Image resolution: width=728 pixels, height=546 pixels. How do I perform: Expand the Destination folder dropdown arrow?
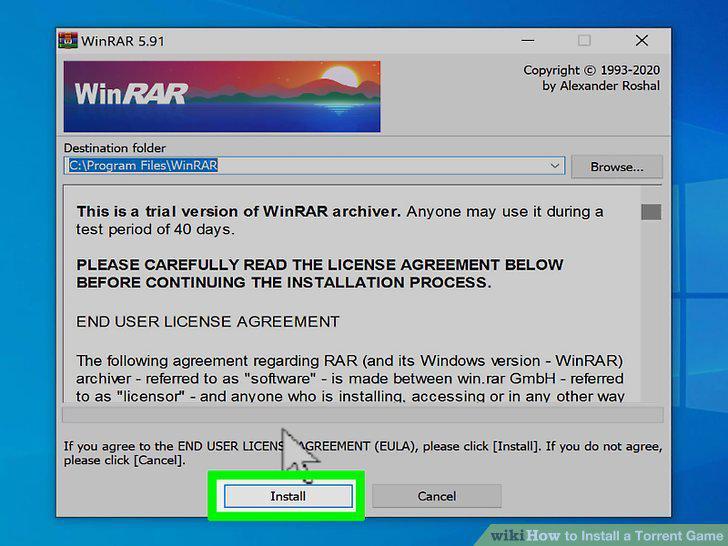[x=554, y=166]
